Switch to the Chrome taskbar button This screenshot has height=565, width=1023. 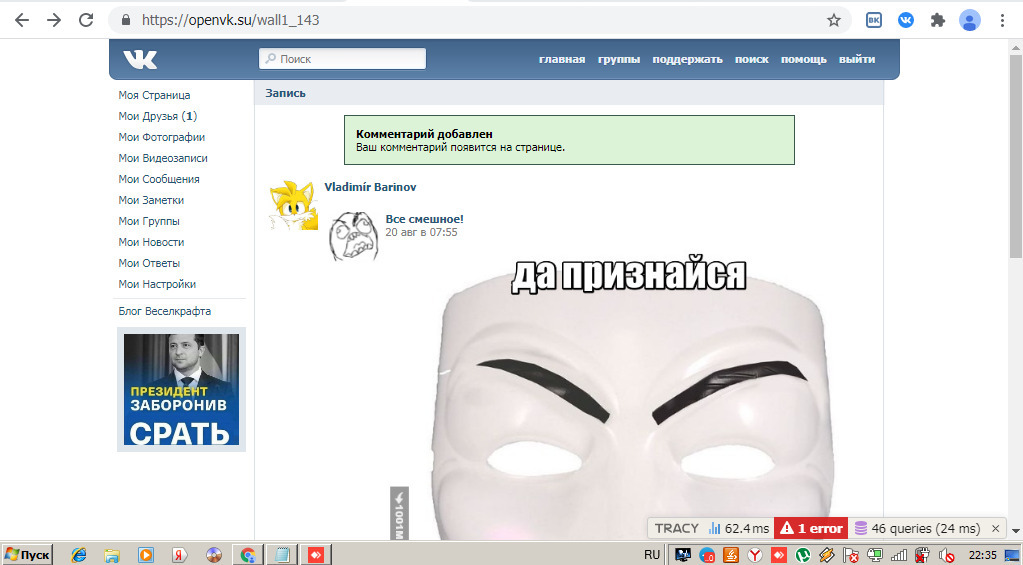[248, 555]
